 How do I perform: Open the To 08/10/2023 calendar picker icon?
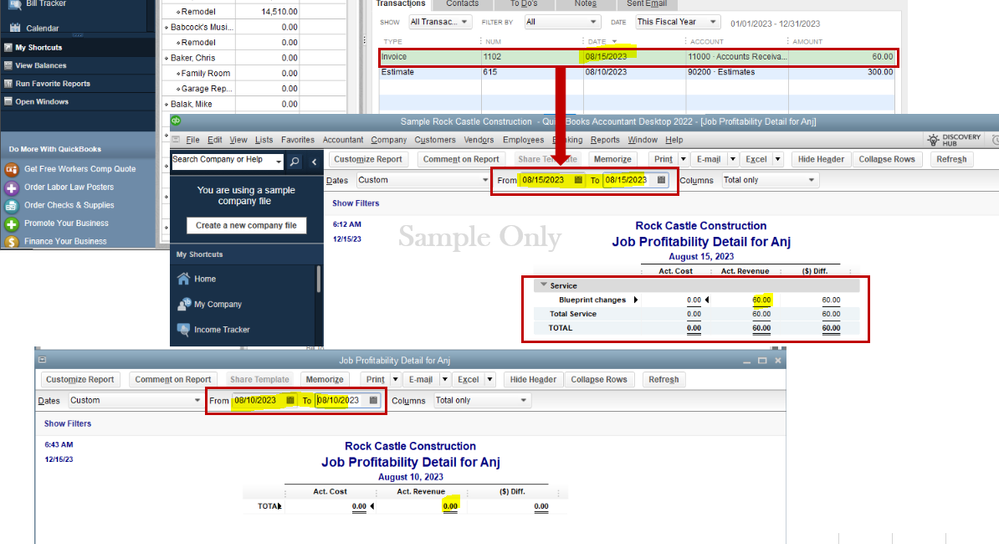(373, 400)
